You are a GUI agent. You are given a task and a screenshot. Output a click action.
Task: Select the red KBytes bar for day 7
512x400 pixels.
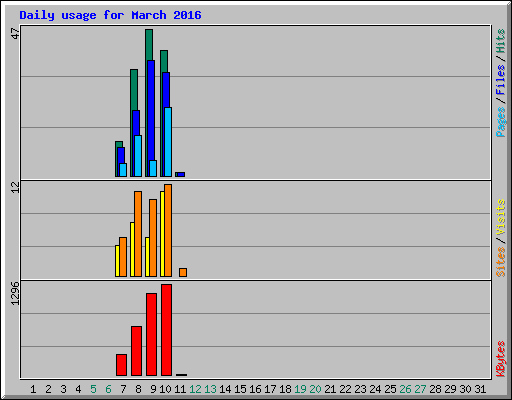tap(121, 365)
